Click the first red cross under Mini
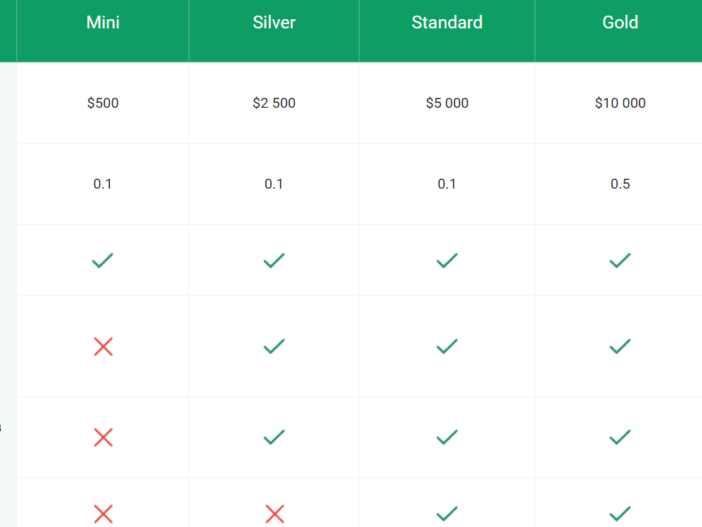 (x=103, y=346)
